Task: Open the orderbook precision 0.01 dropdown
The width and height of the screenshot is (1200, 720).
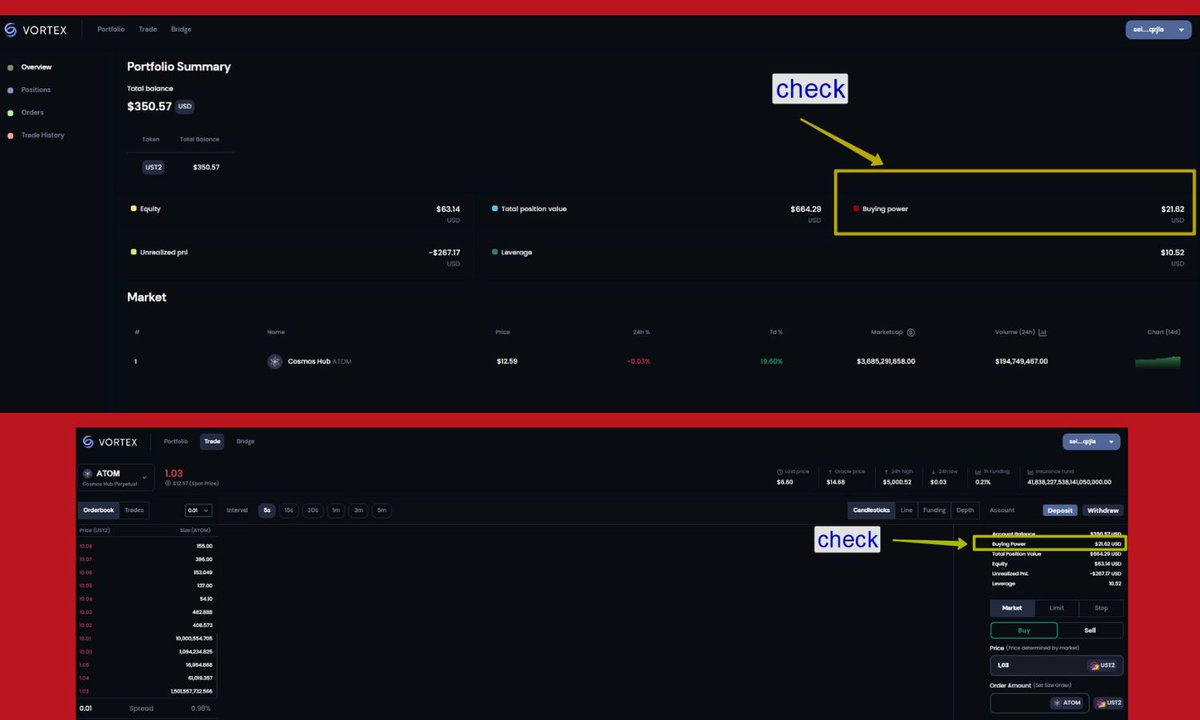Action: point(199,510)
